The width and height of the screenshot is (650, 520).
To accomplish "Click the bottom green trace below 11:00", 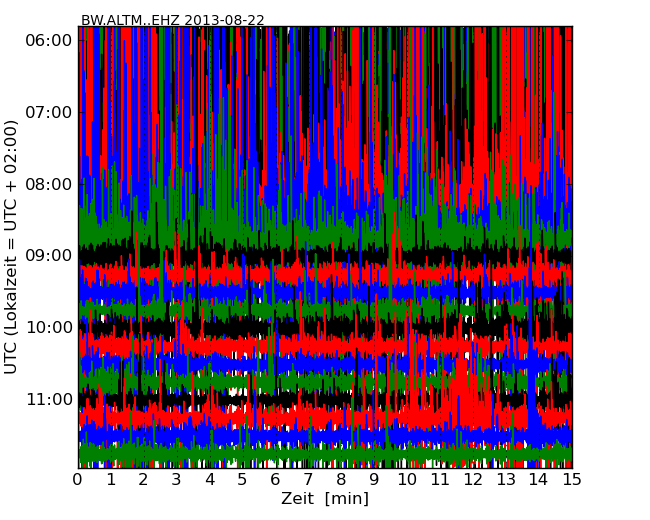I will click(325, 454).
